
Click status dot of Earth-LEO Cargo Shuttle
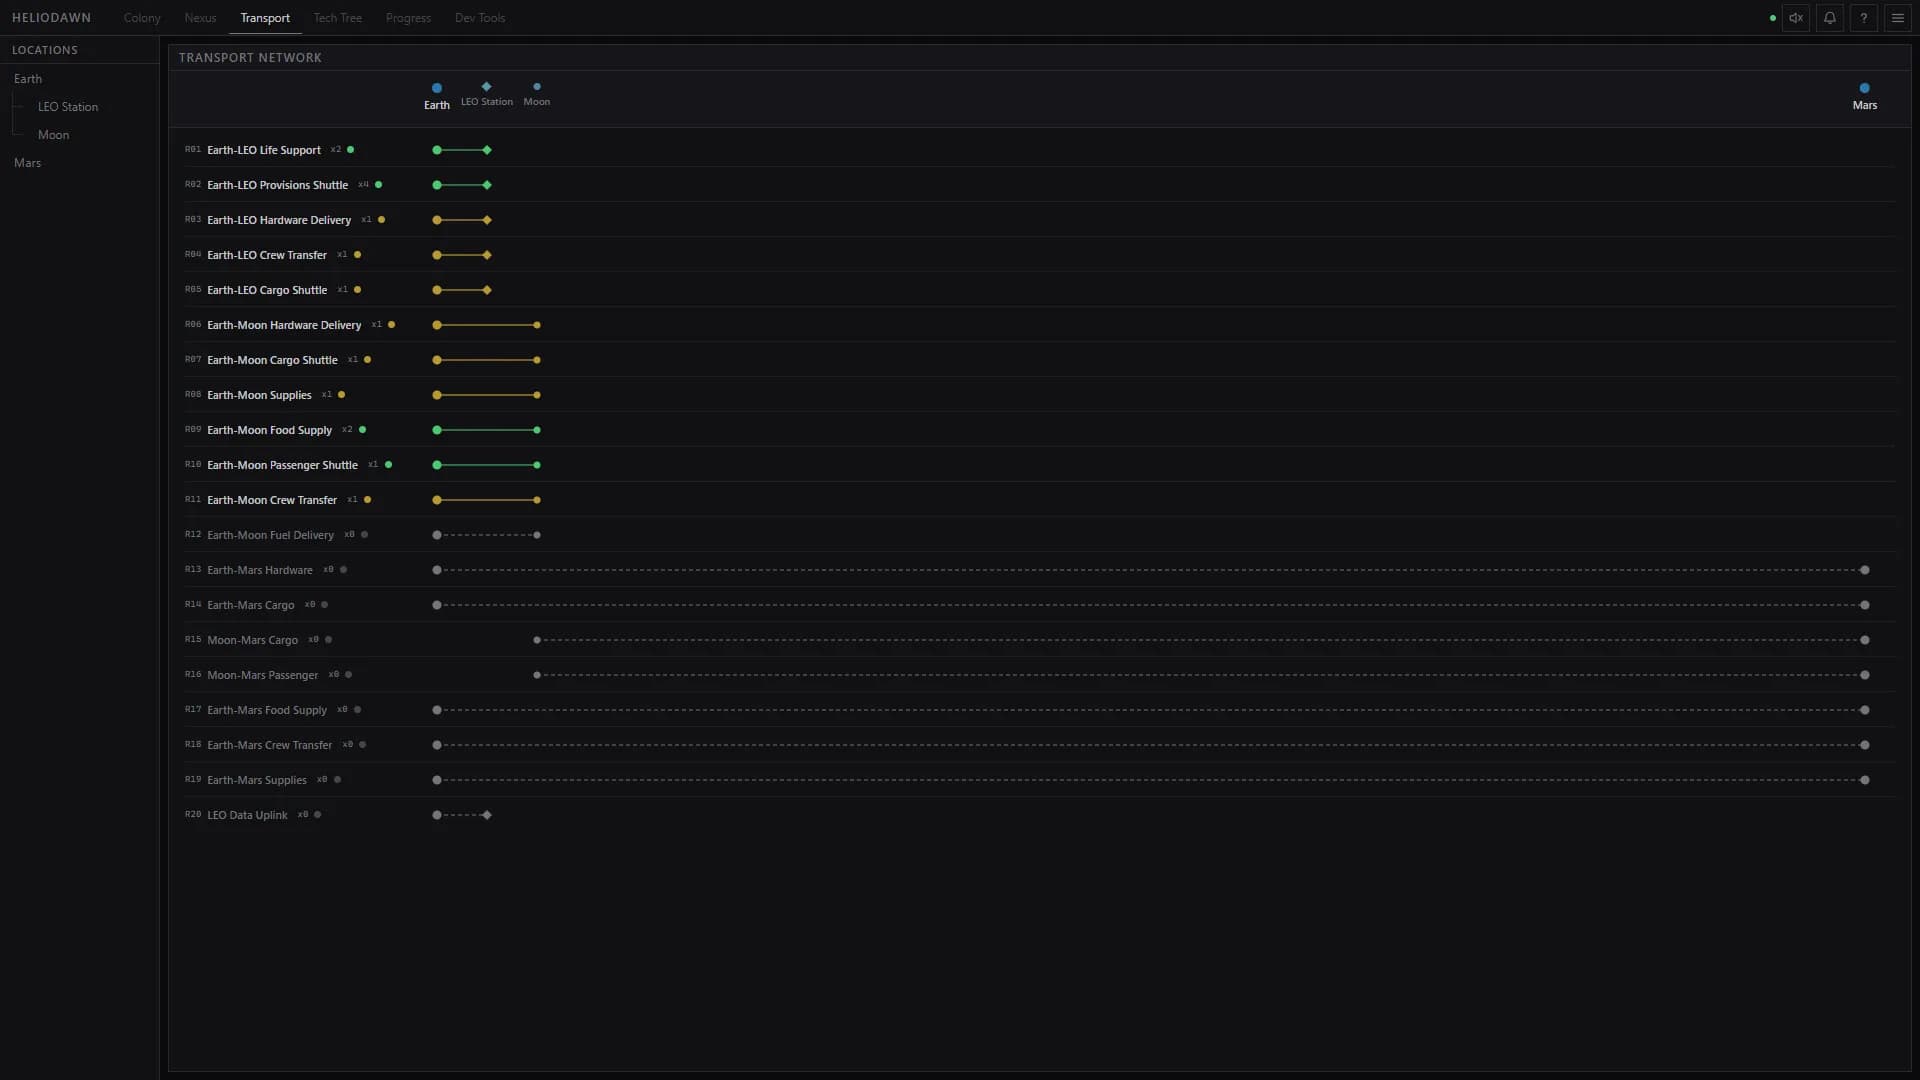pos(357,290)
